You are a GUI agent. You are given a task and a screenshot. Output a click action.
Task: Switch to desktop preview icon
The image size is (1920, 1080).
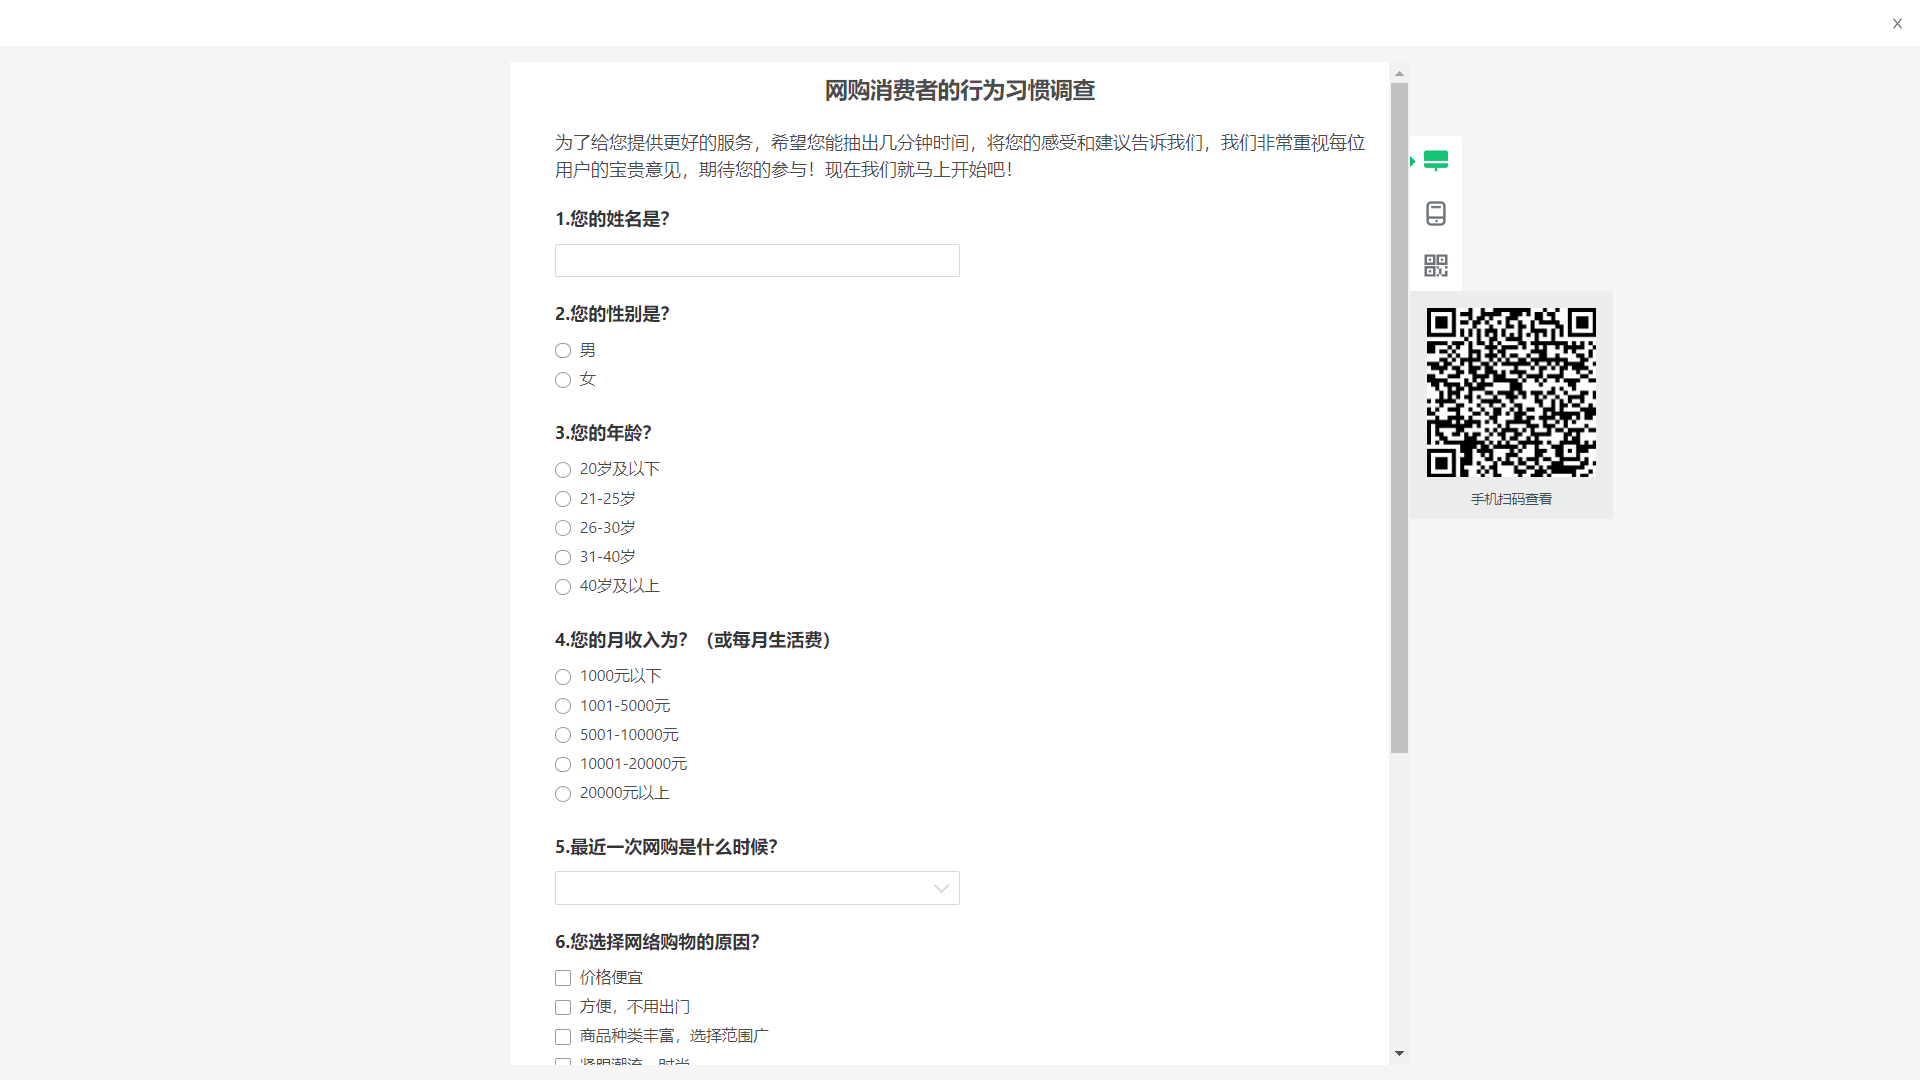pos(1435,160)
